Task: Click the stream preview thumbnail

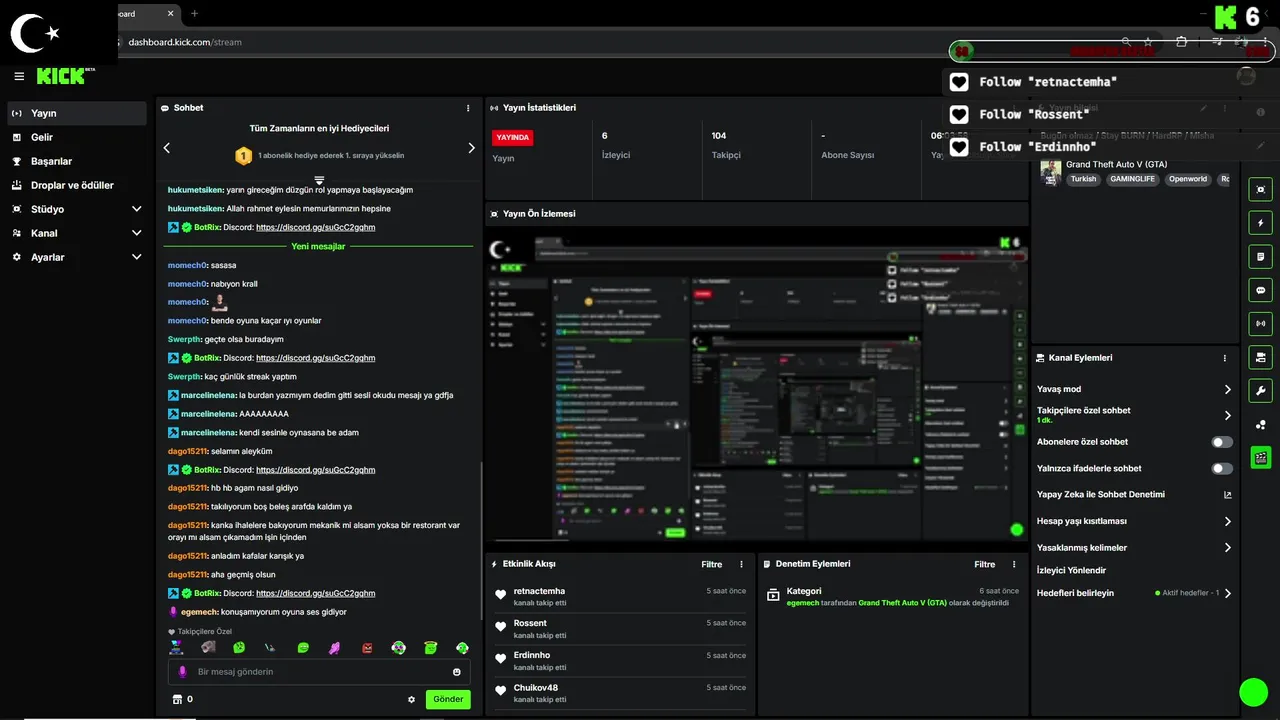Action: click(x=757, y=388)
